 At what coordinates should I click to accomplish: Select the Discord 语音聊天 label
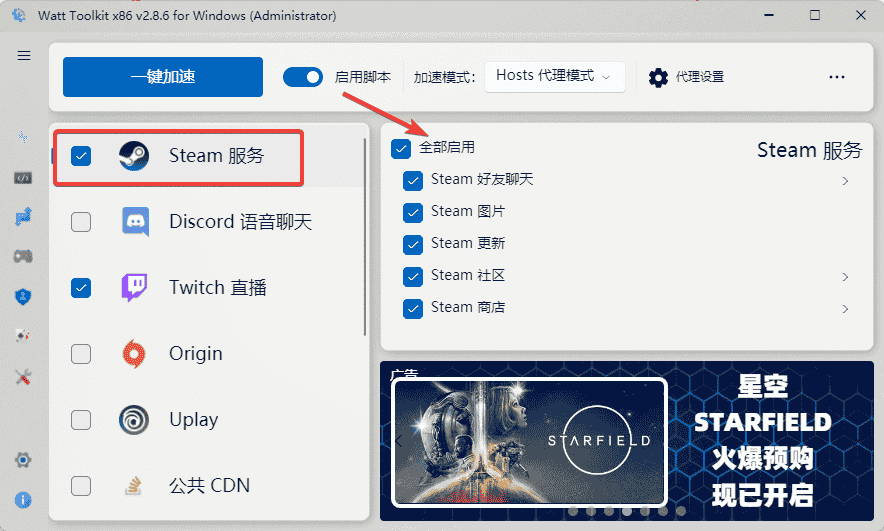tap(241, 222)
